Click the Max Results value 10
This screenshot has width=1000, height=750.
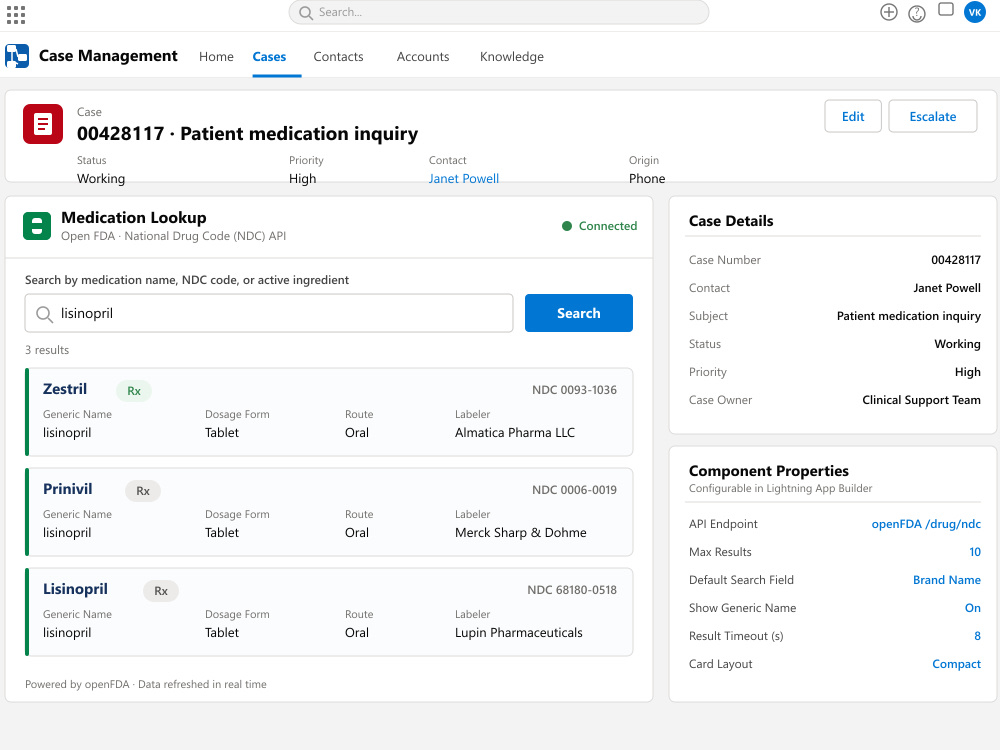point(974,552)
